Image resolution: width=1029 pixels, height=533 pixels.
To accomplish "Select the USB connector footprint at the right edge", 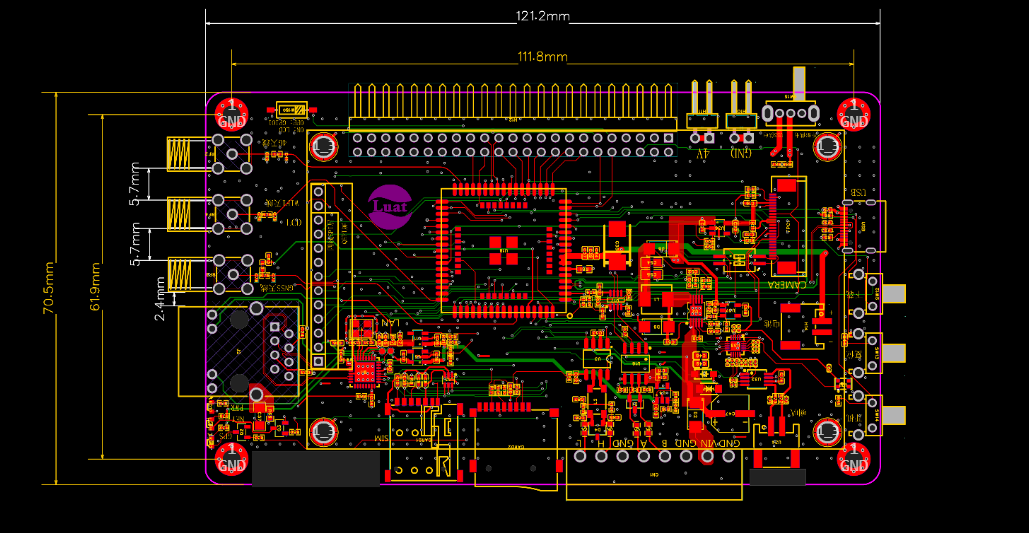I will (x=862, y=226).
